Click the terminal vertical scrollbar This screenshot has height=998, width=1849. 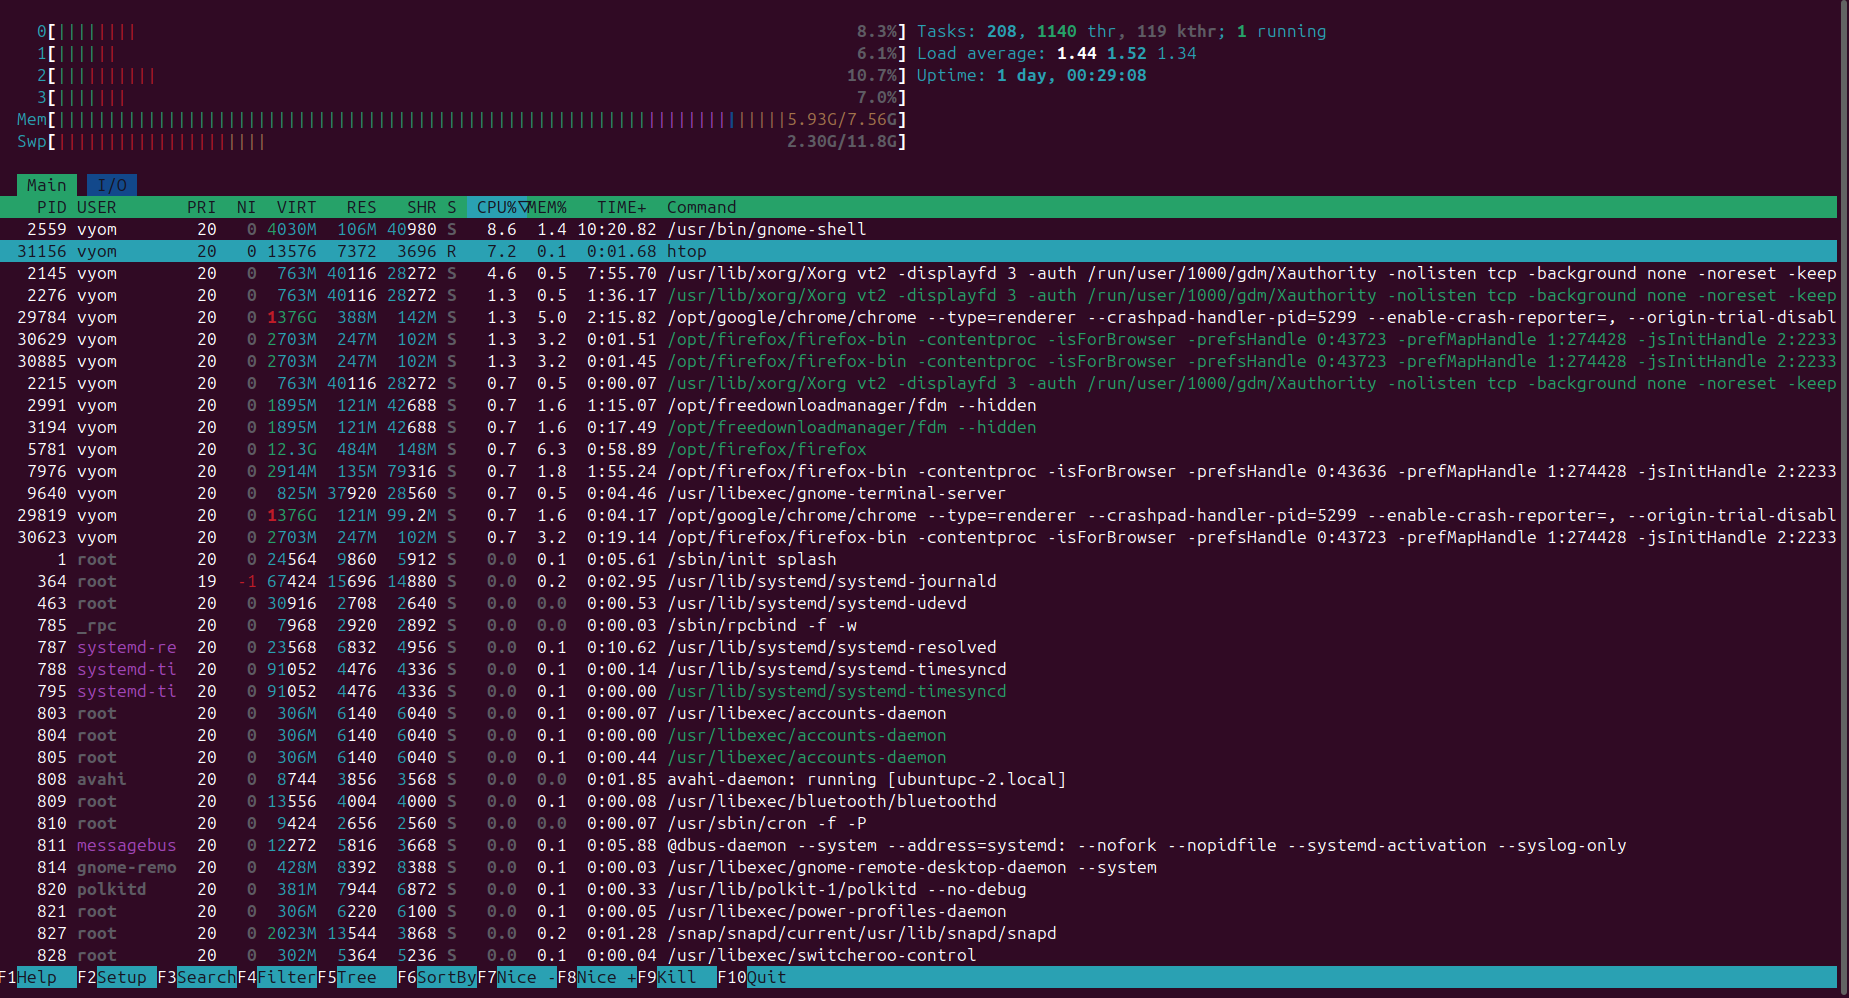coord(1843,499)
